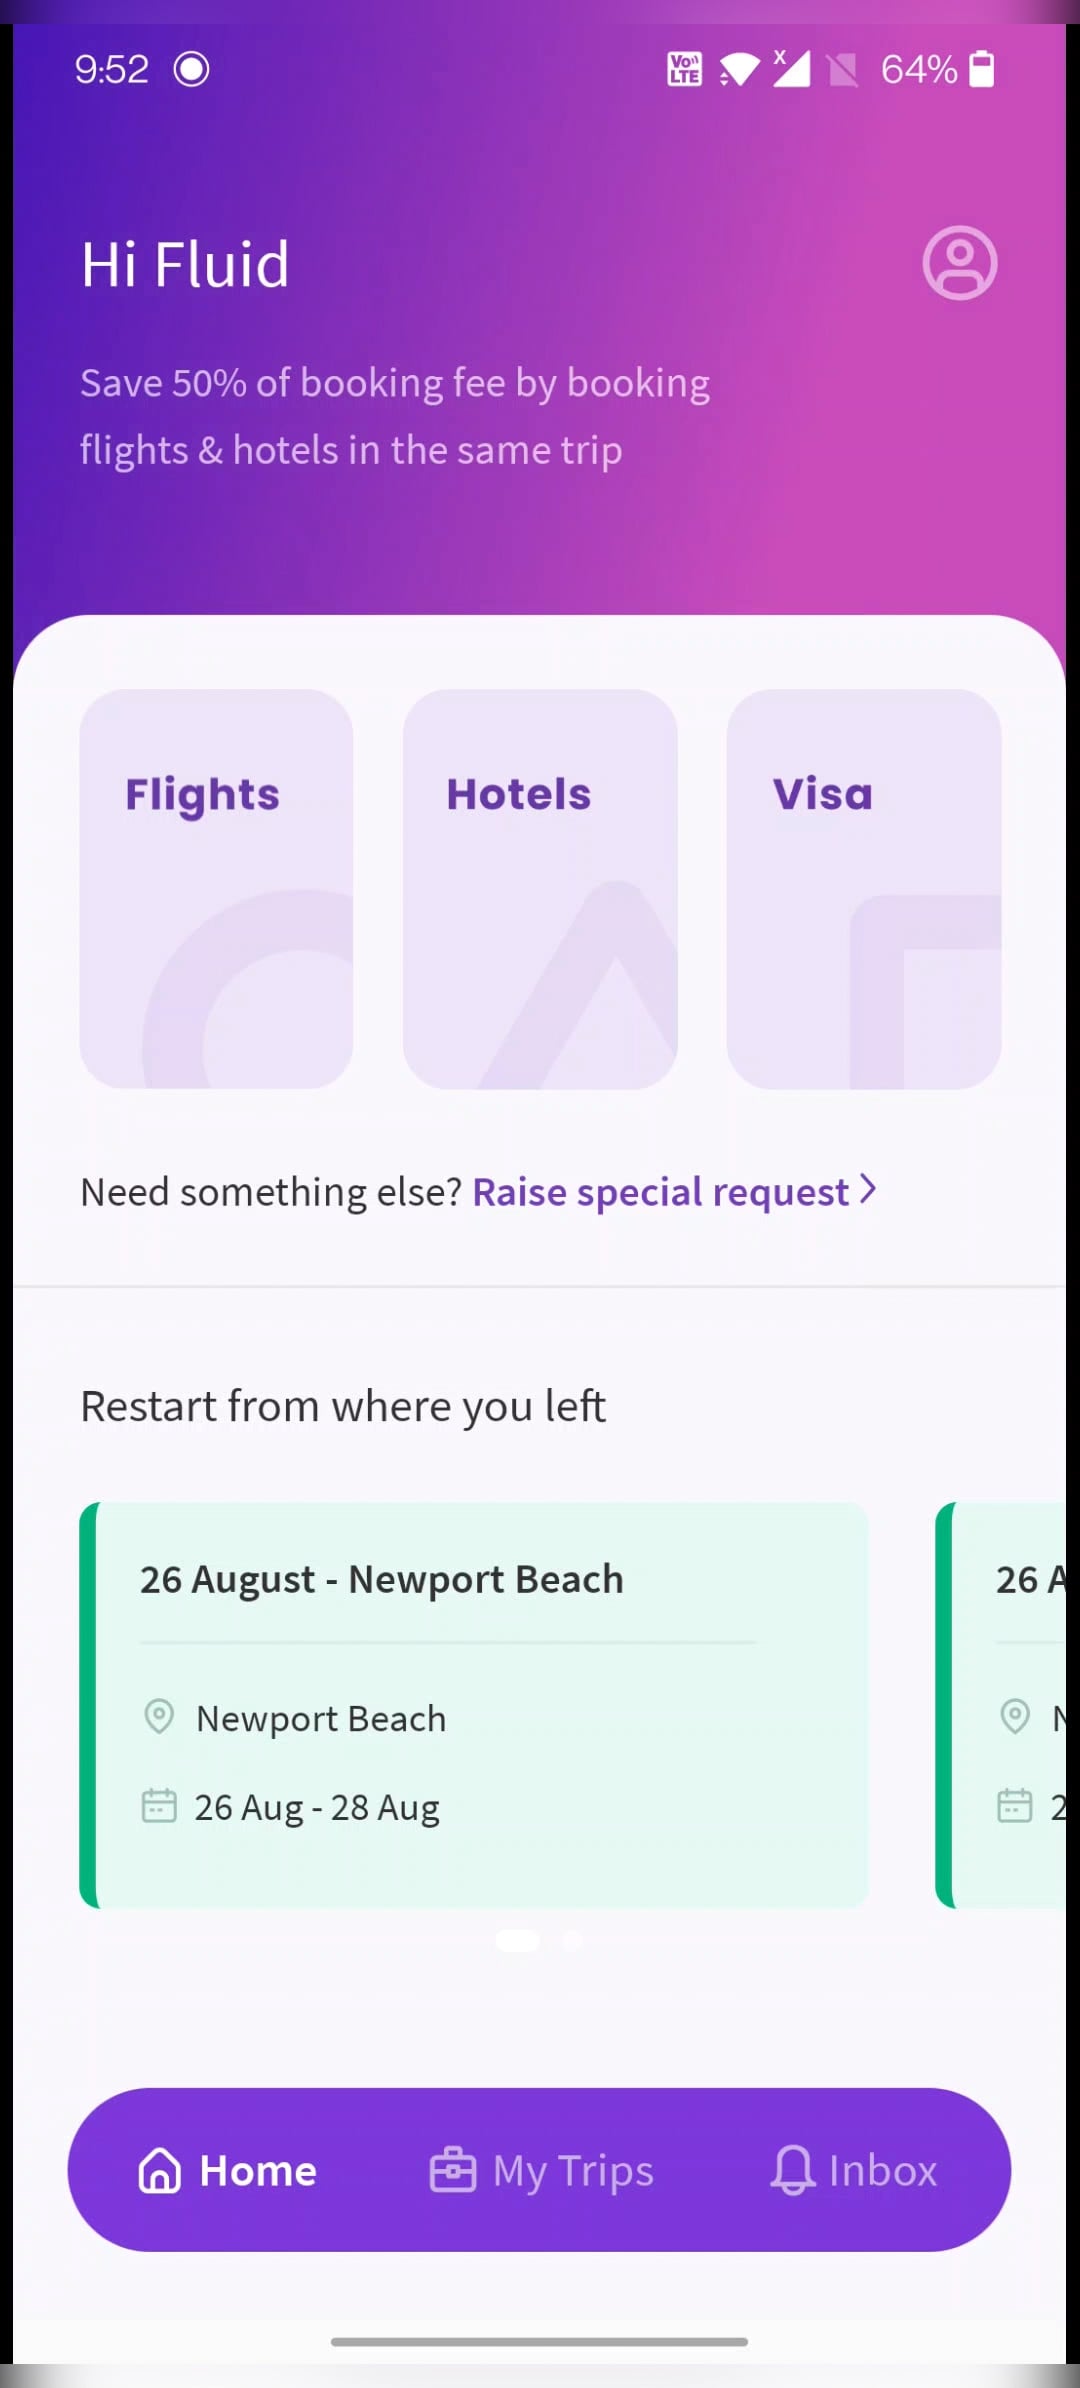Screen dimensions: 1080x2388
Task: Tap the My Trips briefcase icon
Action: pyautogui.click(x=453, y=2171)
